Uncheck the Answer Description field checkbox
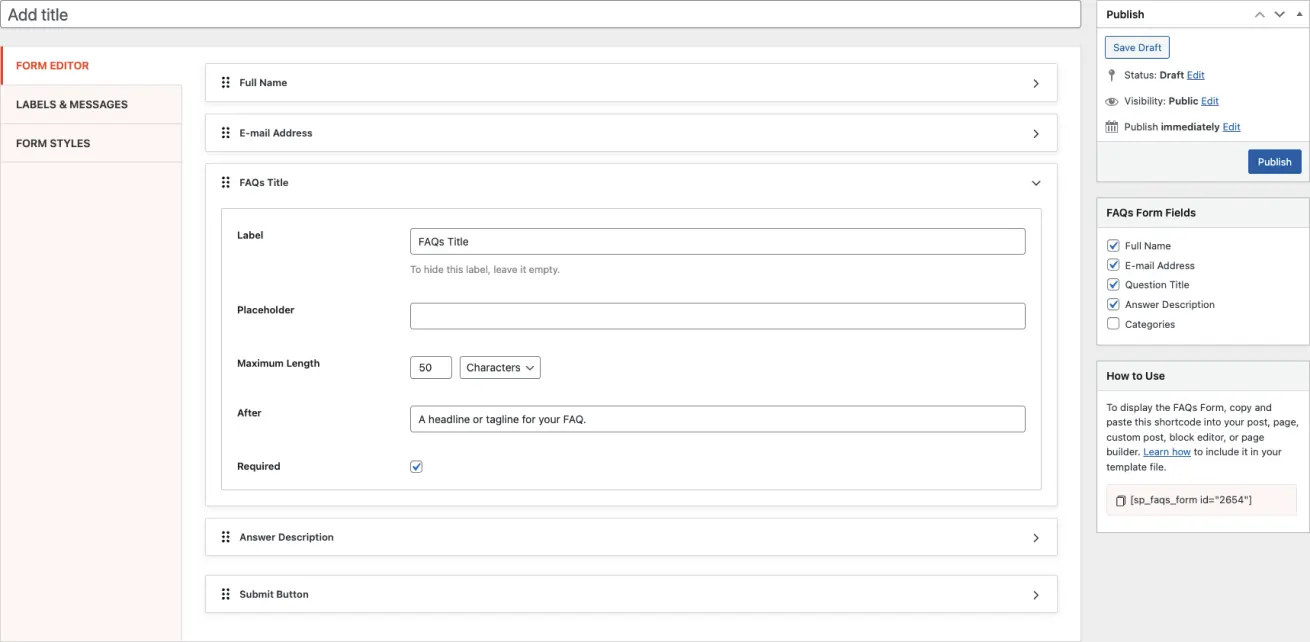1310x642 pixels. coord(1113,304)
